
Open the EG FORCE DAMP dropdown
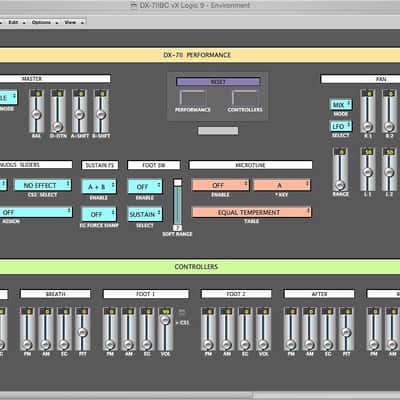tap(99, 214)
